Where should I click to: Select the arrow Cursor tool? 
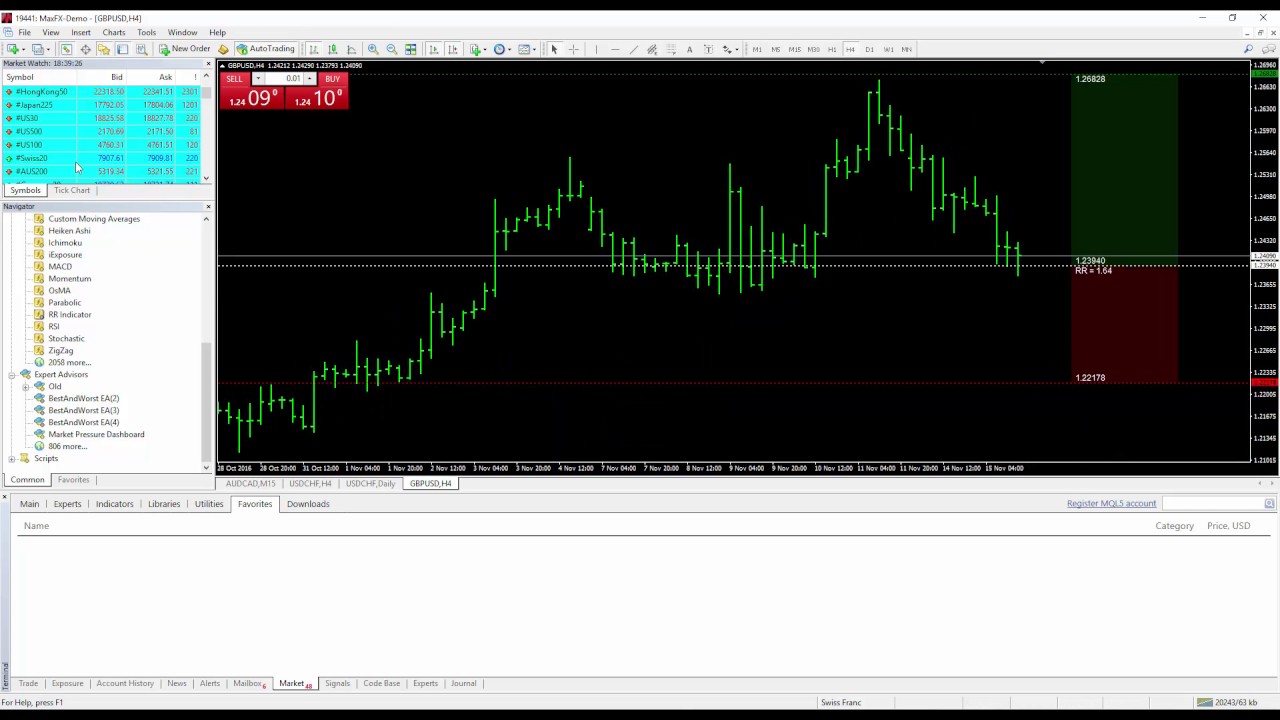click(554, 49)
